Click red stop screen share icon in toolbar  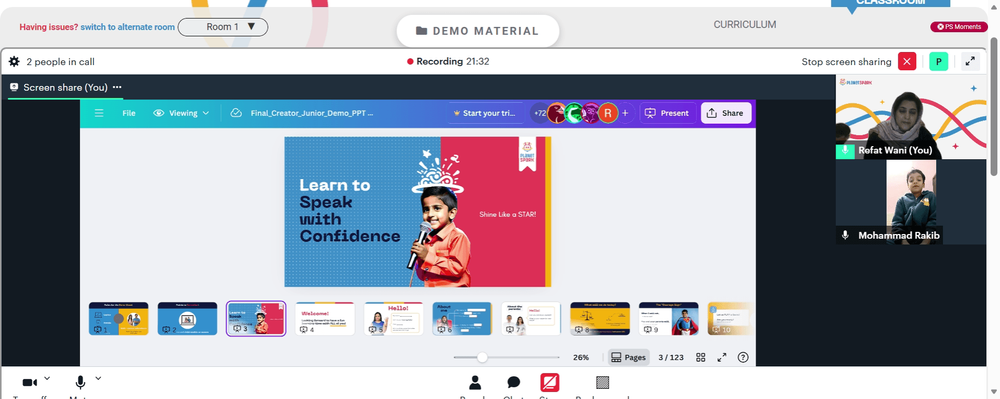[x=550, y=382]
